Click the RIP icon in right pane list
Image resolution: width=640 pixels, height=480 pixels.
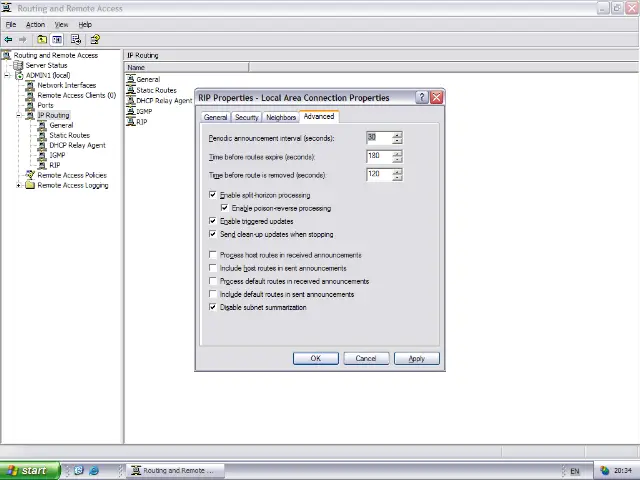pyautogui.click(x=131, y=122)
